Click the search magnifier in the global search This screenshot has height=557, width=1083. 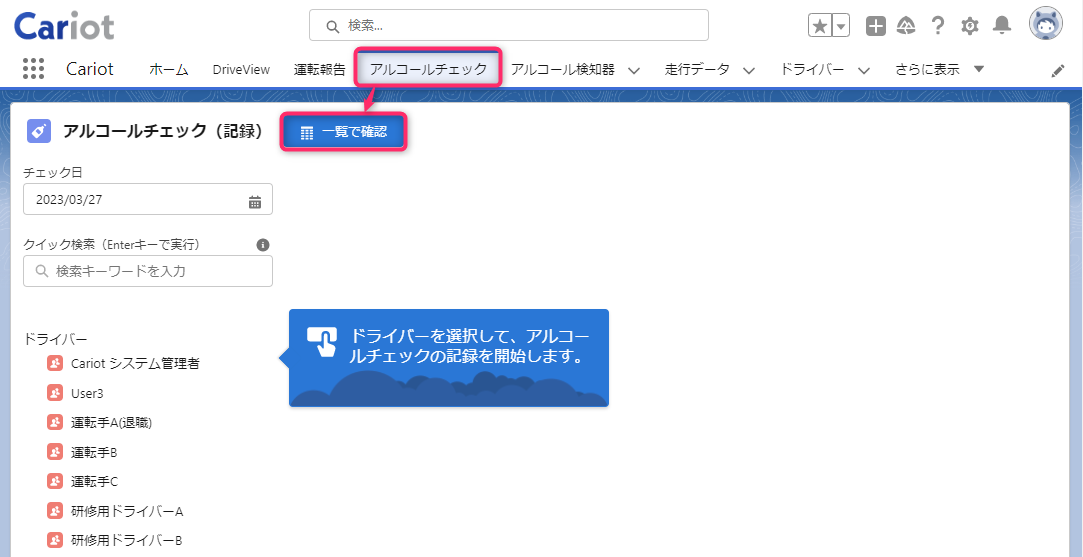click(x=332, y=26)
